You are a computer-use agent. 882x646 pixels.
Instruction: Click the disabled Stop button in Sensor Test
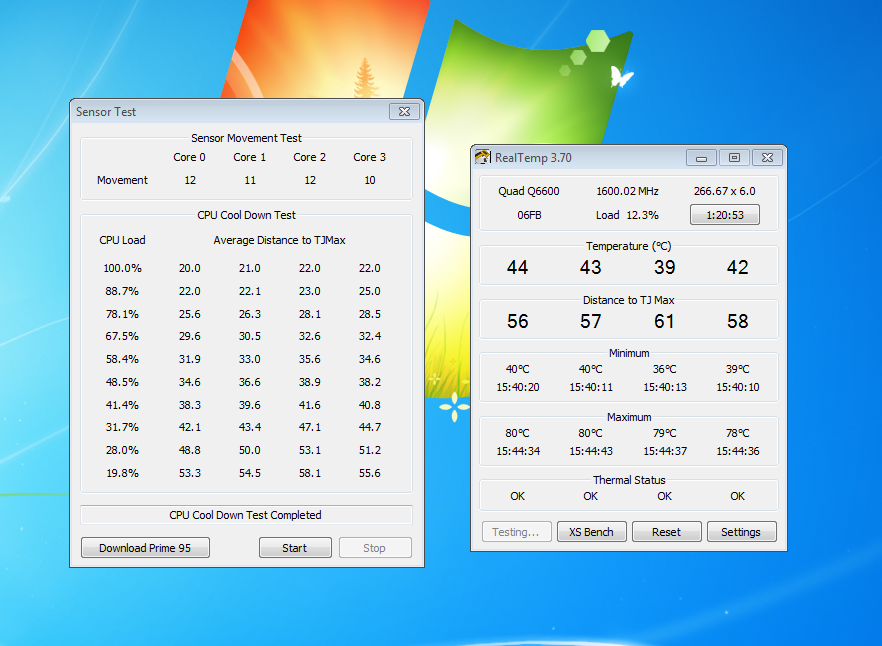(375, 548)
